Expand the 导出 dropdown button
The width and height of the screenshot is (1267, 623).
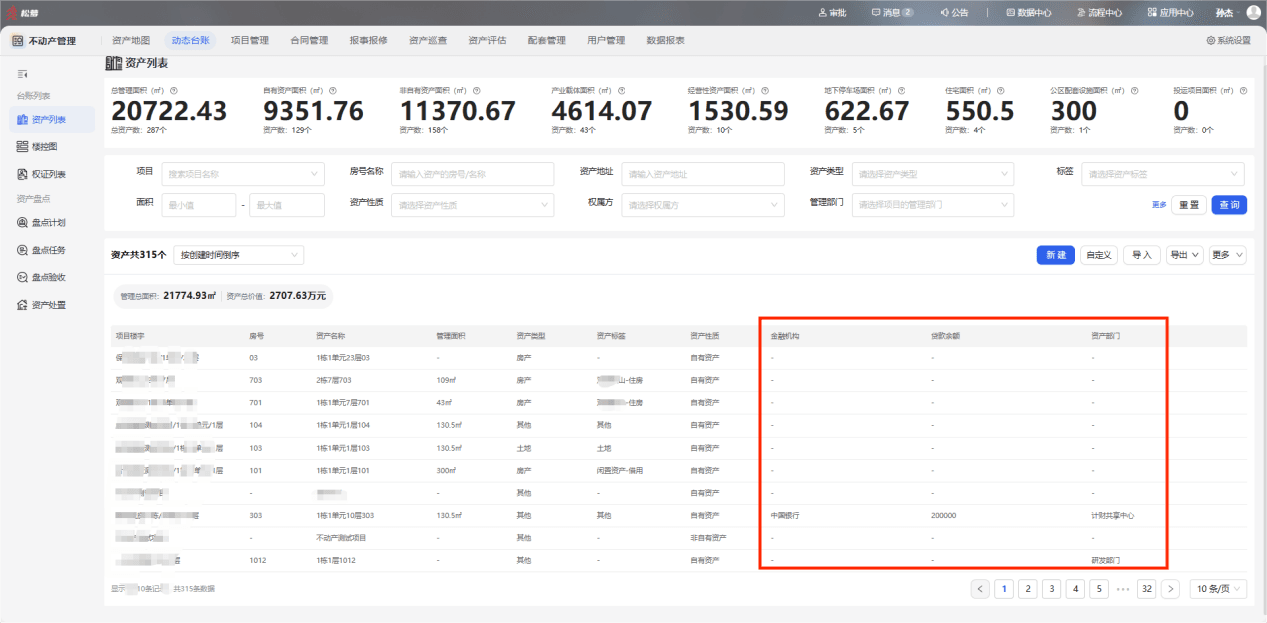point(1184,255)
